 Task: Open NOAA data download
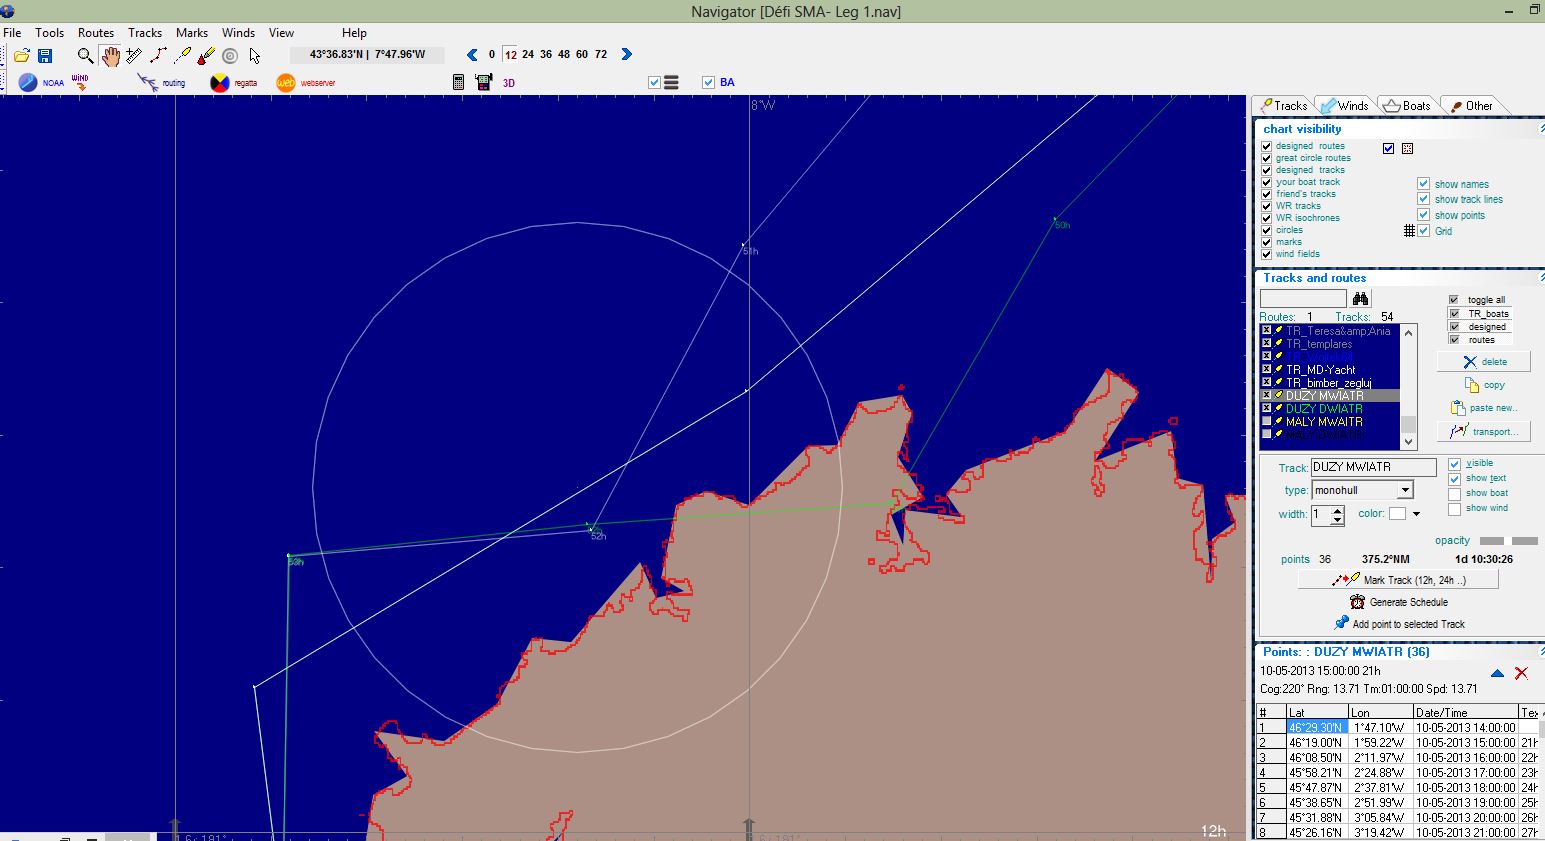[x=40, y=83]
